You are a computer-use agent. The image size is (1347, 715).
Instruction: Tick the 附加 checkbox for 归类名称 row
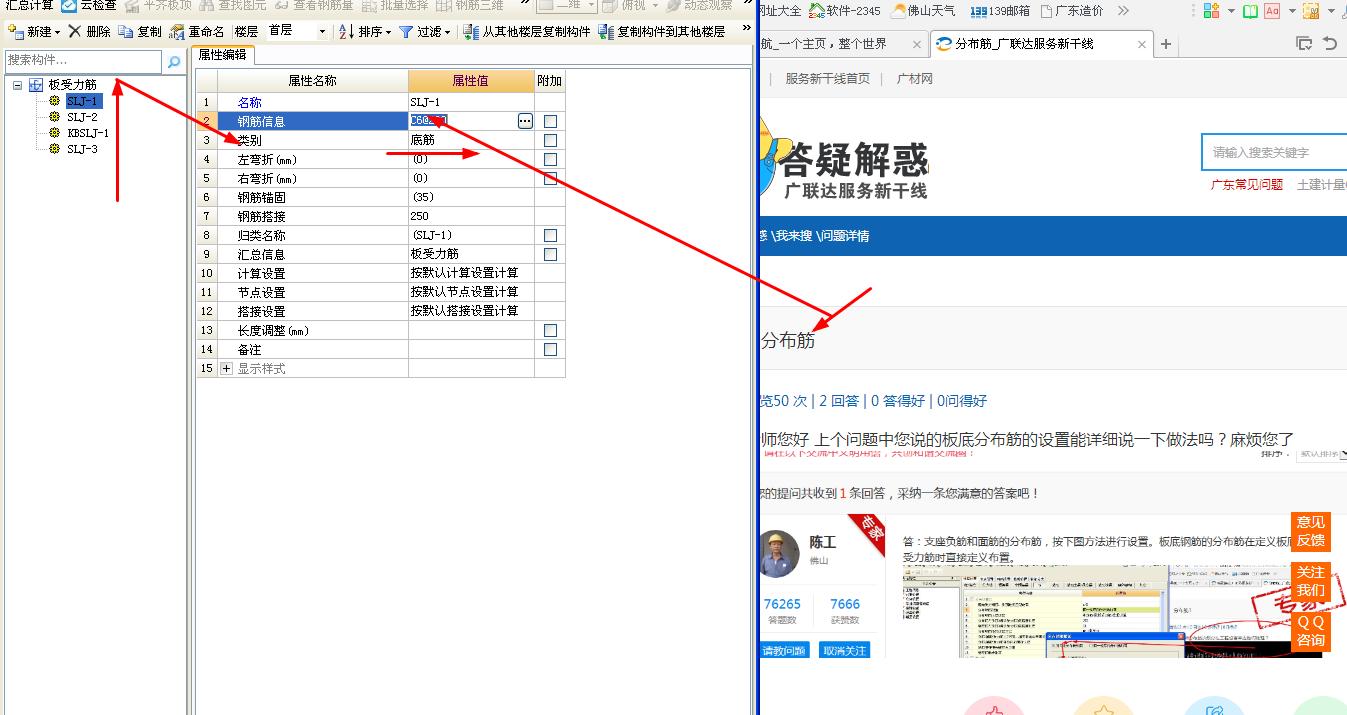tap(550, 235)
